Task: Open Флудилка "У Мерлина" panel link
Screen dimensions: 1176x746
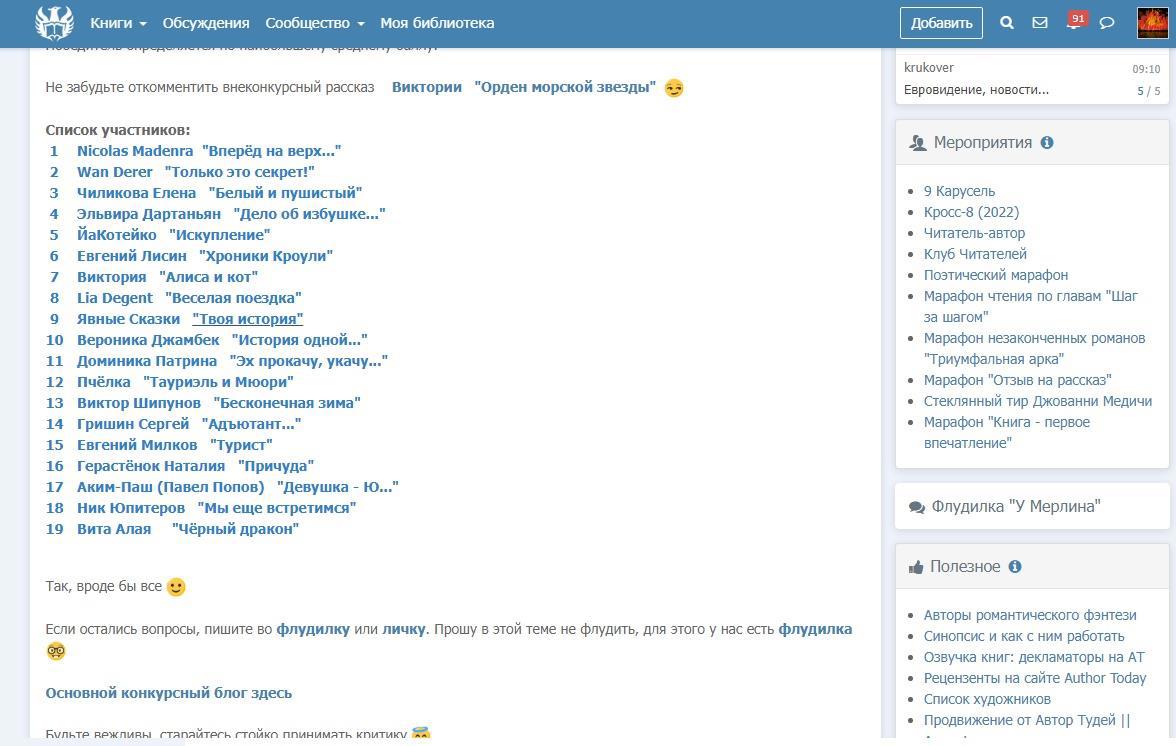Action: click(x=1016, y=507)
